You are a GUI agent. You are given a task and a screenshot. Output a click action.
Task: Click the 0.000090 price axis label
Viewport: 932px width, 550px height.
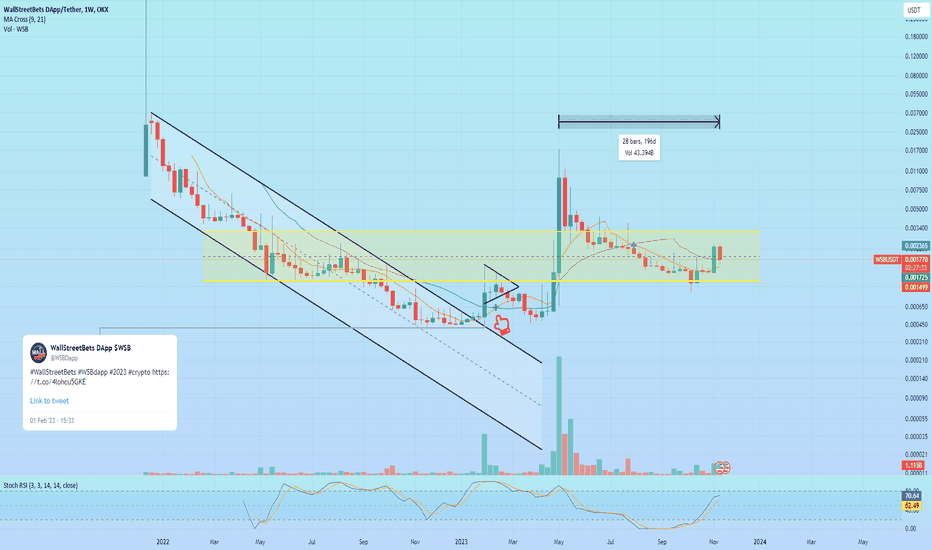[x=916, y=398]
